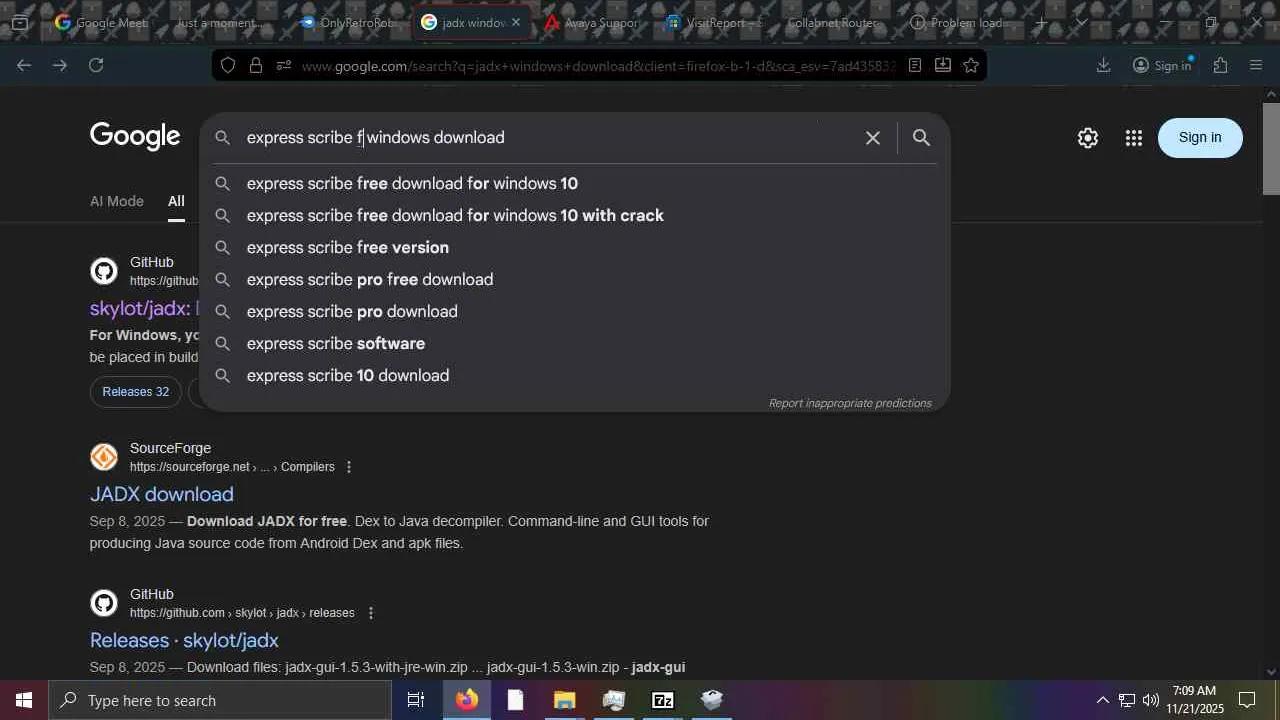This screenshot has width=1280, height=720.
Task: Open File Explorer from the taskbar
Action: pyautogui.click(x=564, y=700)
